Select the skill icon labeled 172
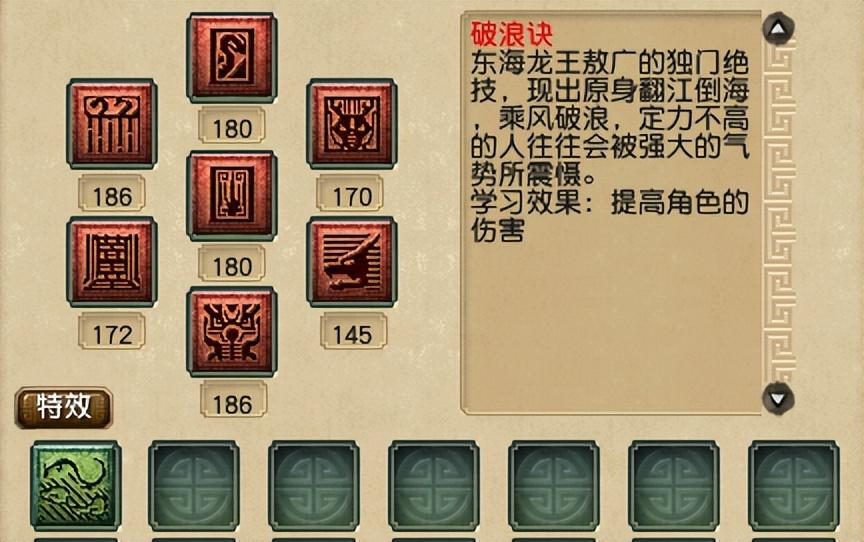Viewport: 864px width, 542px height. (112, 262)
